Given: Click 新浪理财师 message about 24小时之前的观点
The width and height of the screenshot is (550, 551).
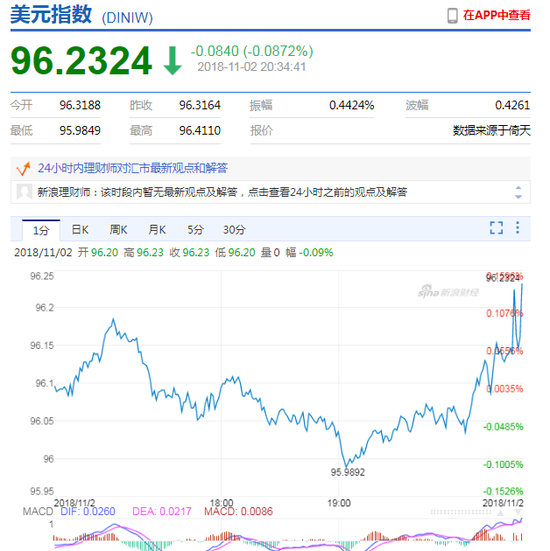Looking at the screenshot, I should coord(222,192).
